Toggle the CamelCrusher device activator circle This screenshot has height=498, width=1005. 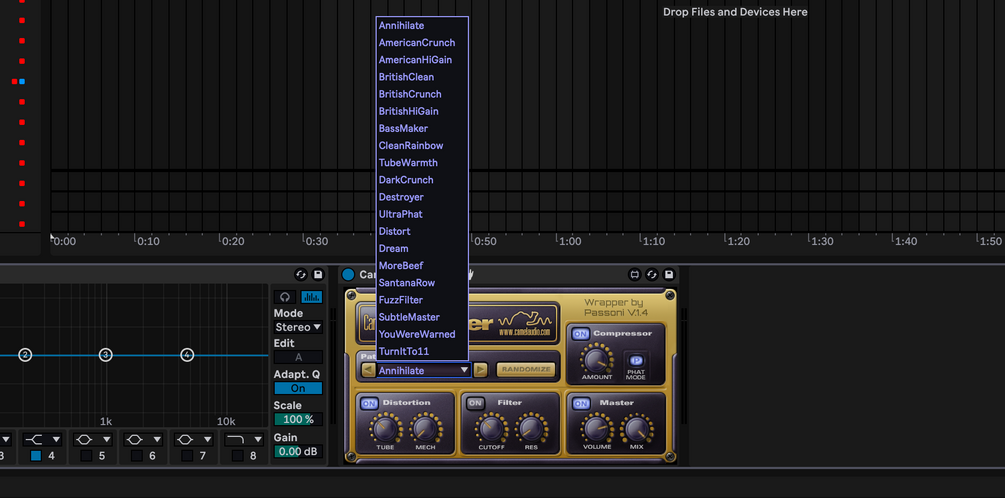click(x=348, y=274)
